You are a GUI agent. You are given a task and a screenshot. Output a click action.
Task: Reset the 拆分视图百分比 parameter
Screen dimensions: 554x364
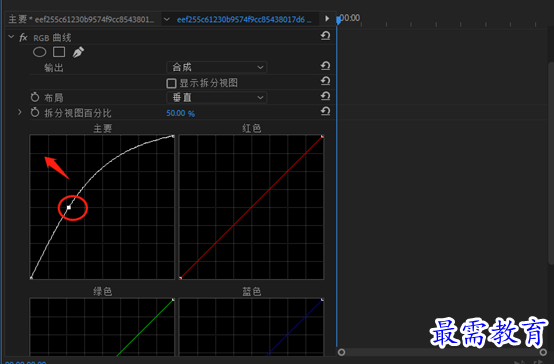pos(325,111)
